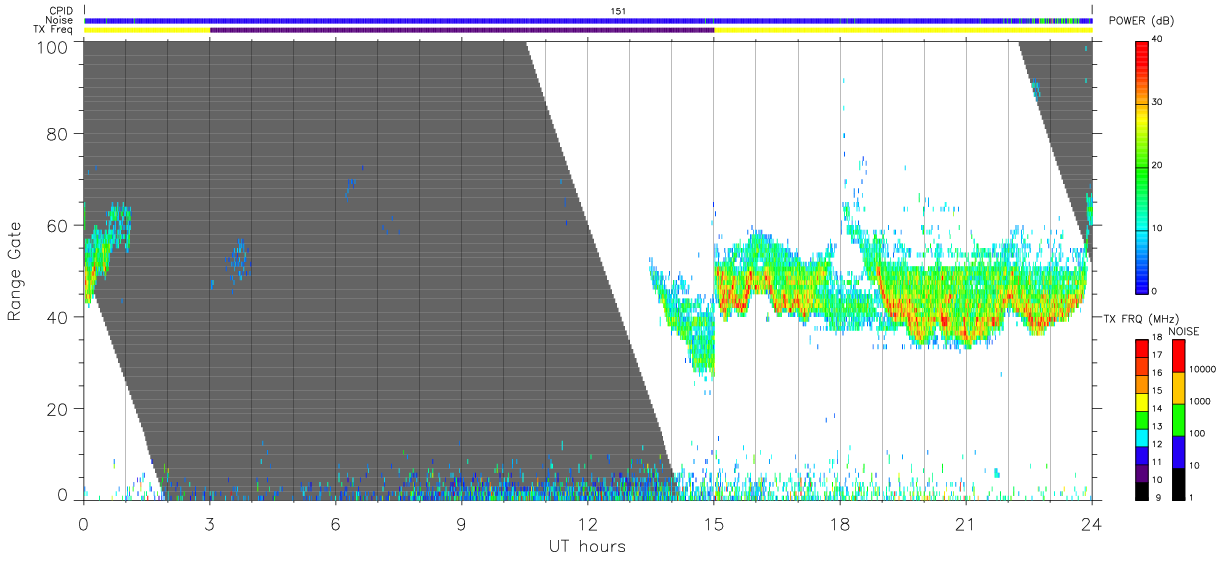Click the 6 tick on the UT hours axis
1228x567 pixels.
point(336,523)
